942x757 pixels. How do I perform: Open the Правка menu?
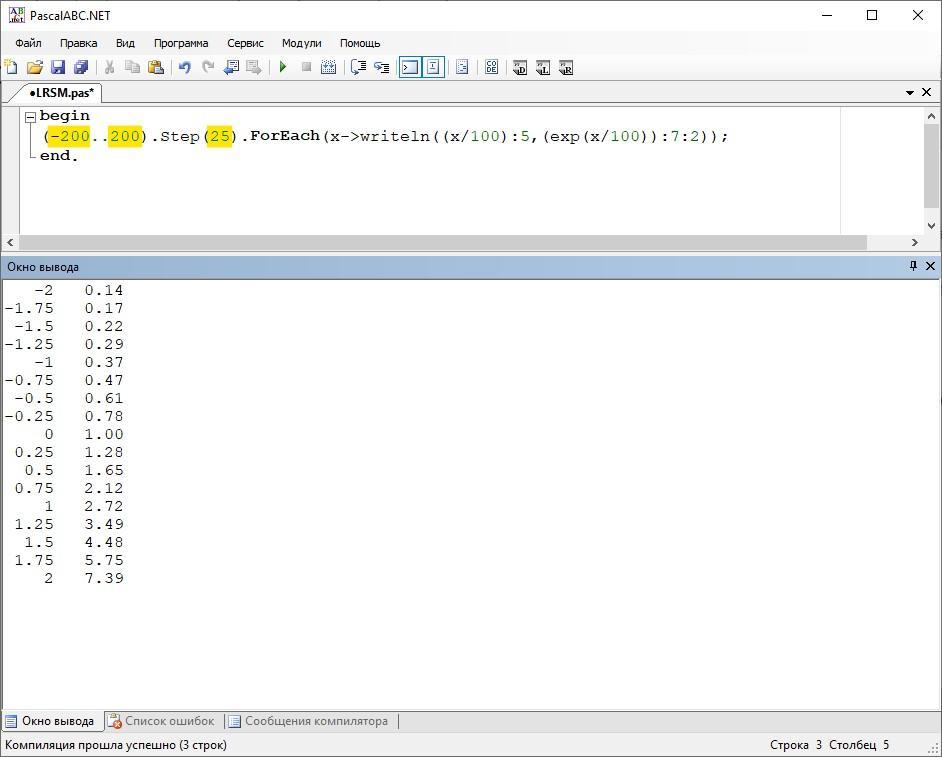coord(78,43)
